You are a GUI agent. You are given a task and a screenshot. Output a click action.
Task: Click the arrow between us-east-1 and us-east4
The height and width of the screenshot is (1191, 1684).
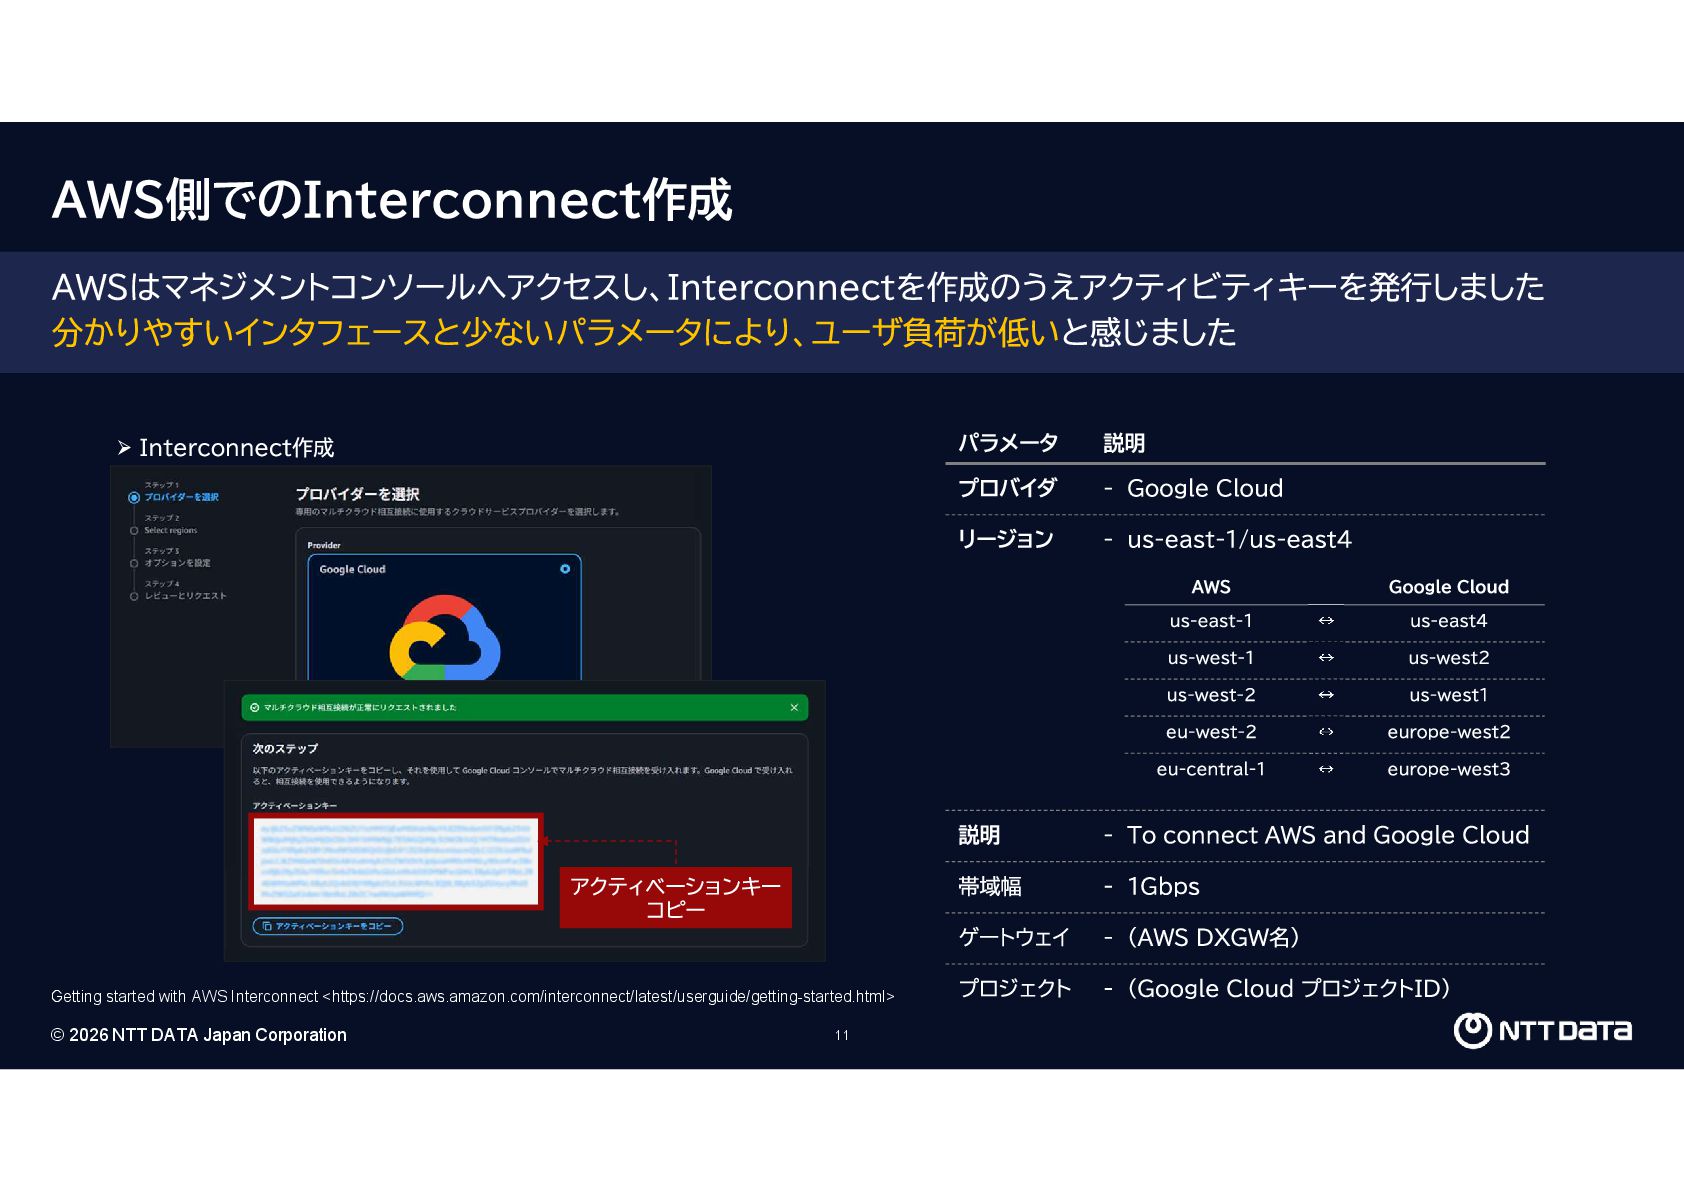pos(1326,621)
